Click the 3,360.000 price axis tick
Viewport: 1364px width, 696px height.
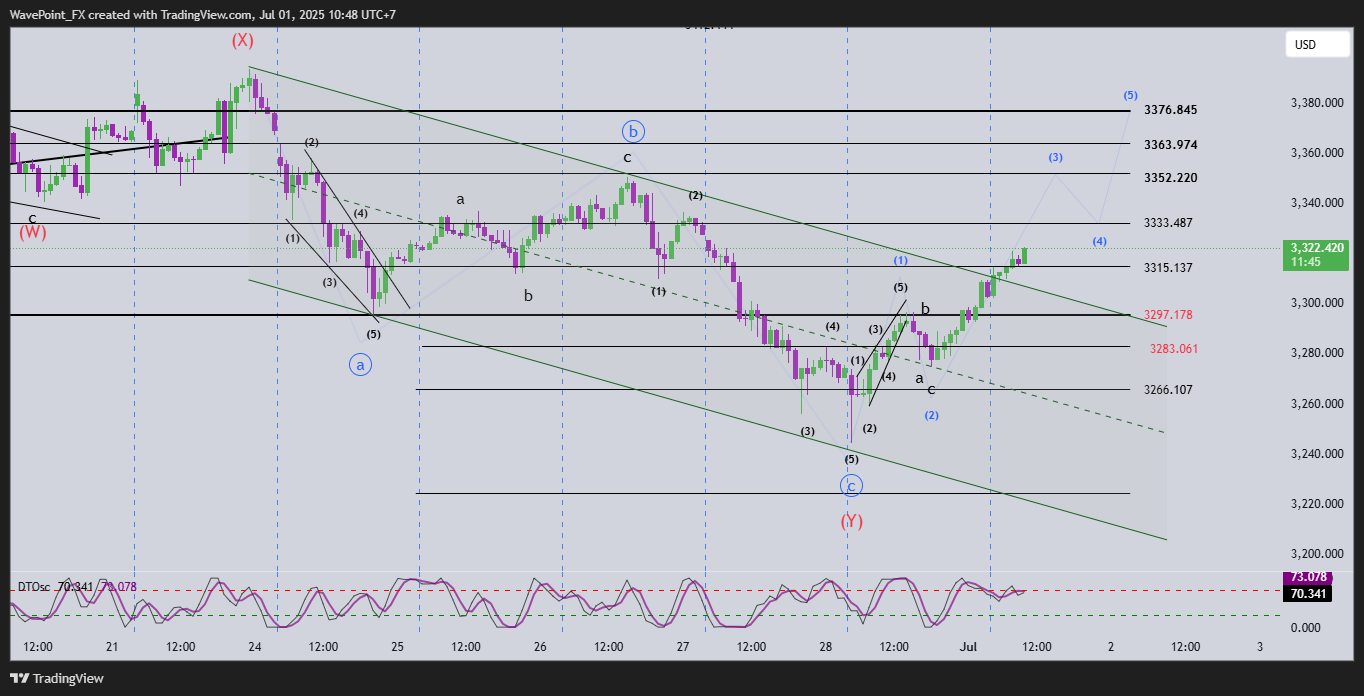tap(1316, 153)
